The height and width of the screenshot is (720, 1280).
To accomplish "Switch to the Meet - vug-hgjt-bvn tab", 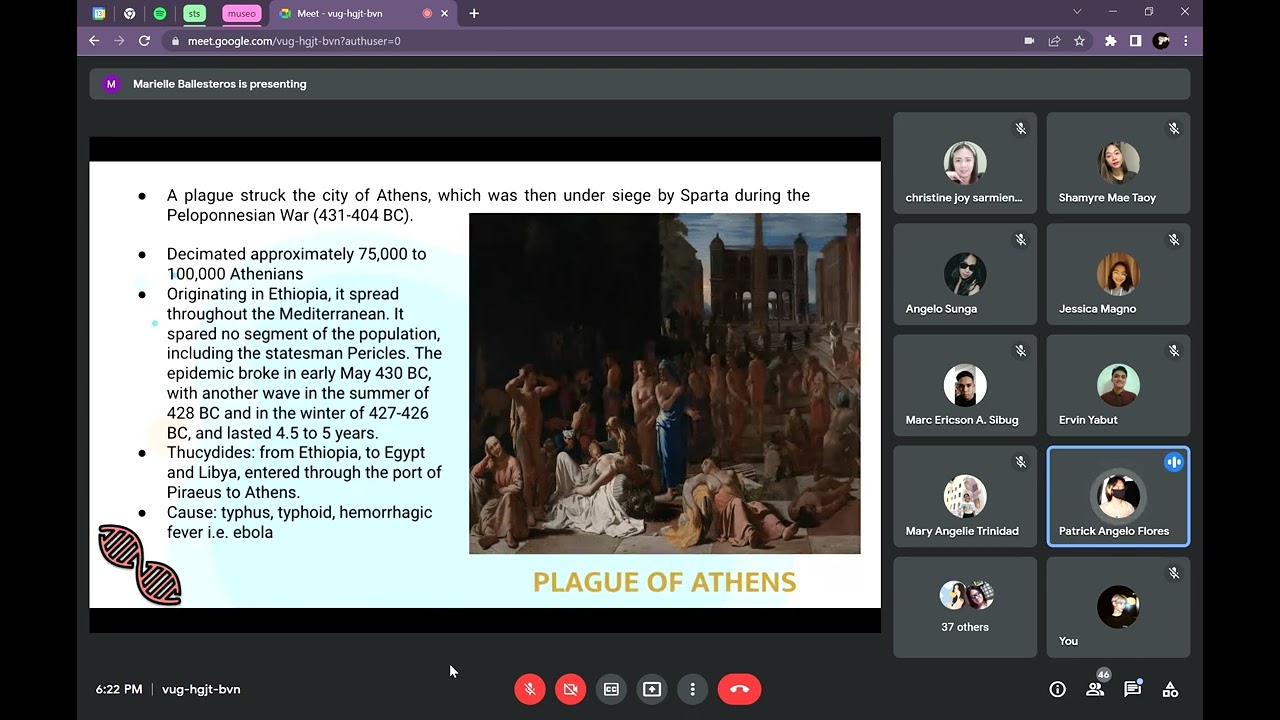I will pyautogui.click(x=362, y=14).
